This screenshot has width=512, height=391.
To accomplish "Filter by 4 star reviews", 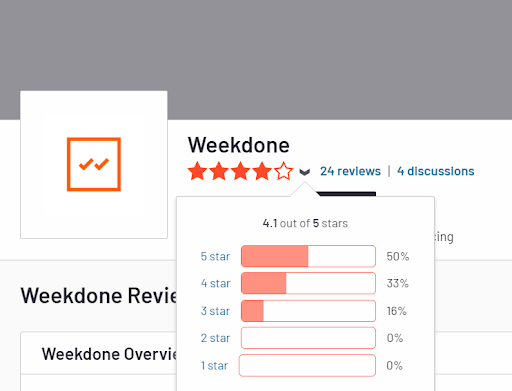I will [x=215, y=283].
